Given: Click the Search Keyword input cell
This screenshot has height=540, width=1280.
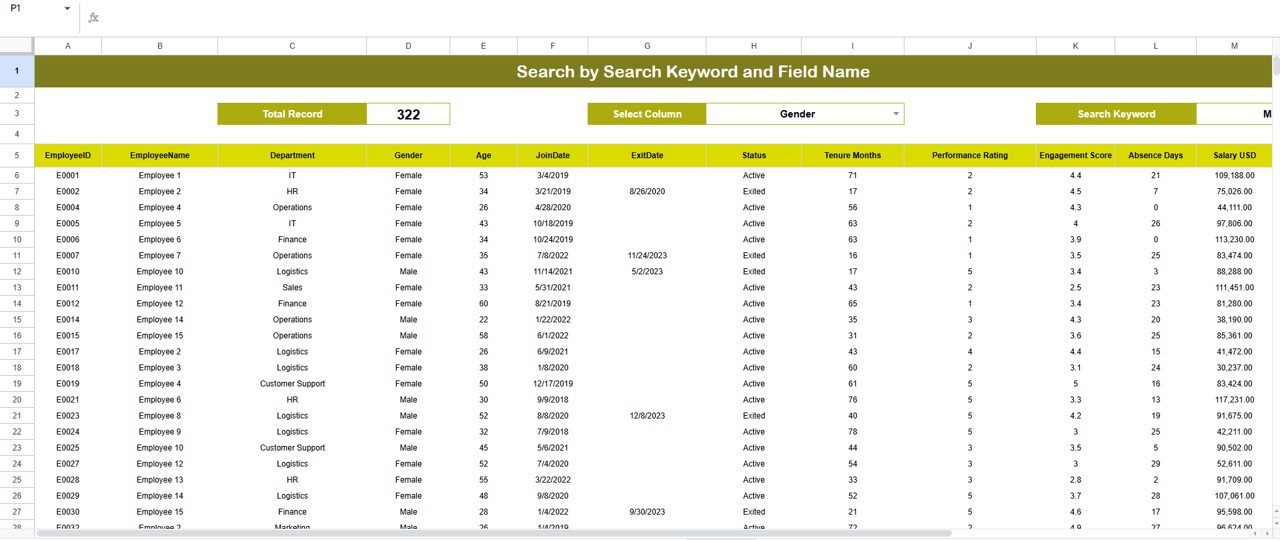Looking at the screenshot, I should tap(1234, 114).
